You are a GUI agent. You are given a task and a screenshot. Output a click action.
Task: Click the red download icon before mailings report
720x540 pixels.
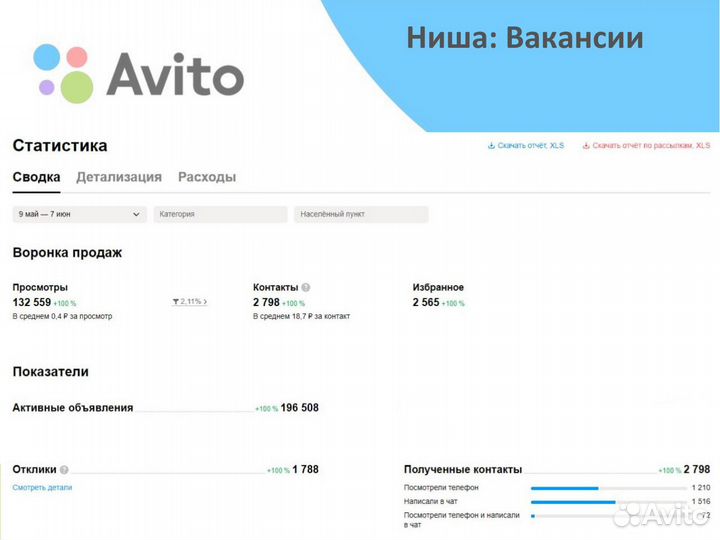coord(586,146)
